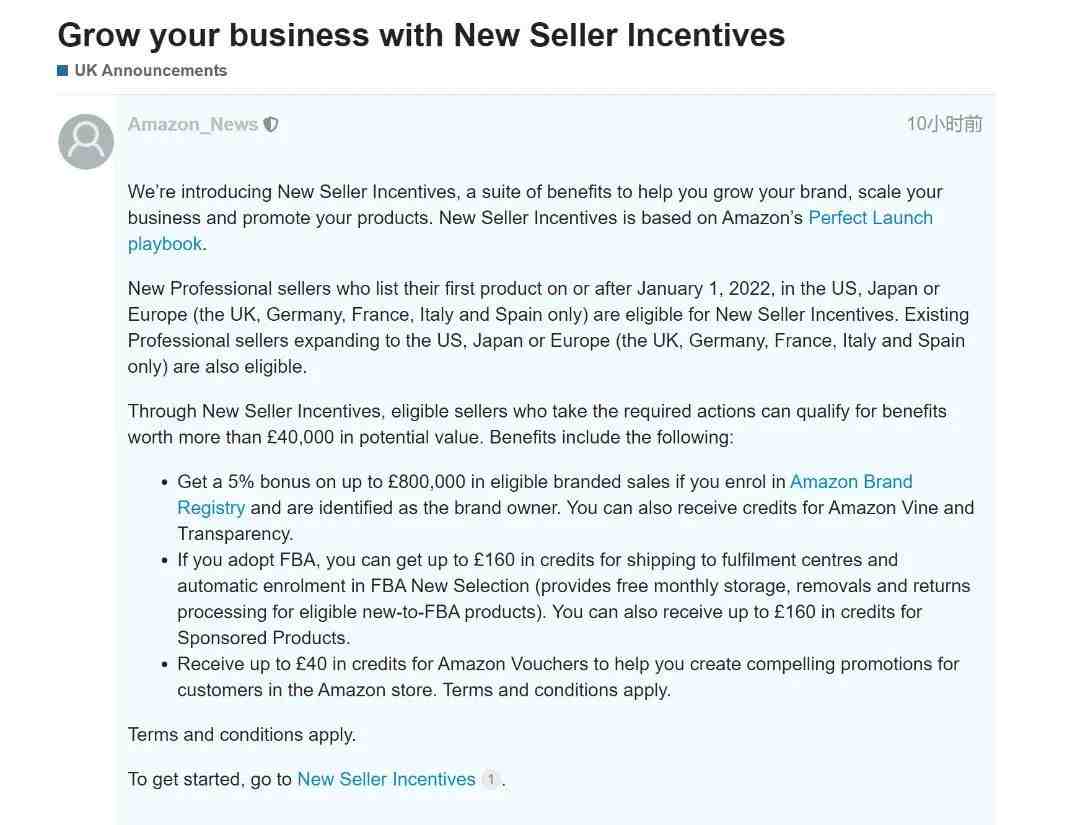The image size is (1080, 825).
Task: Open the UK Announcements category
Action: (x=150, y=71)
